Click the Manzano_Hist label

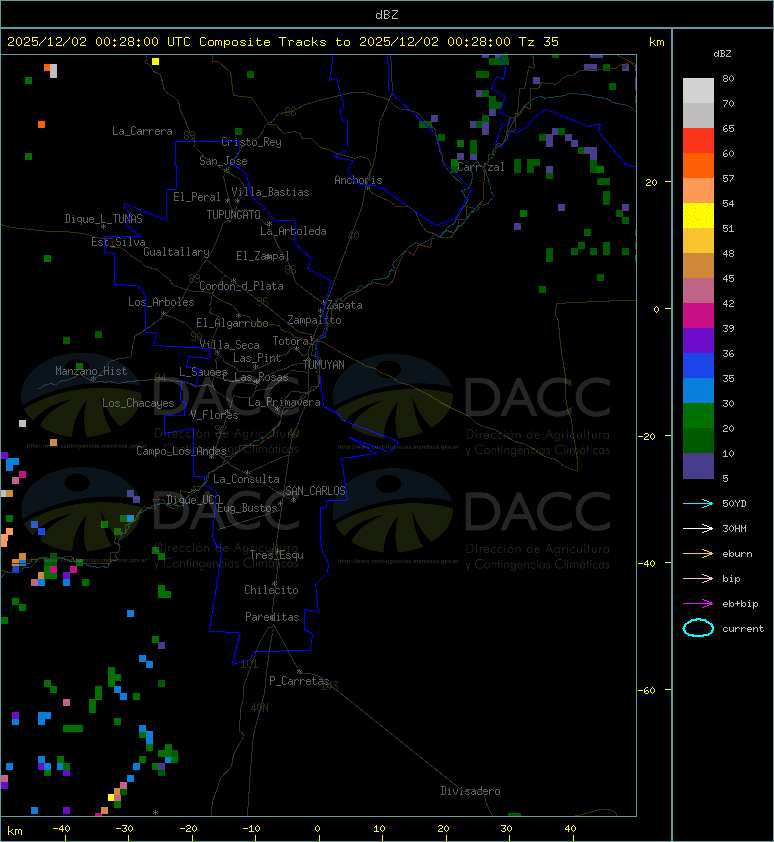tap(91, 371)
